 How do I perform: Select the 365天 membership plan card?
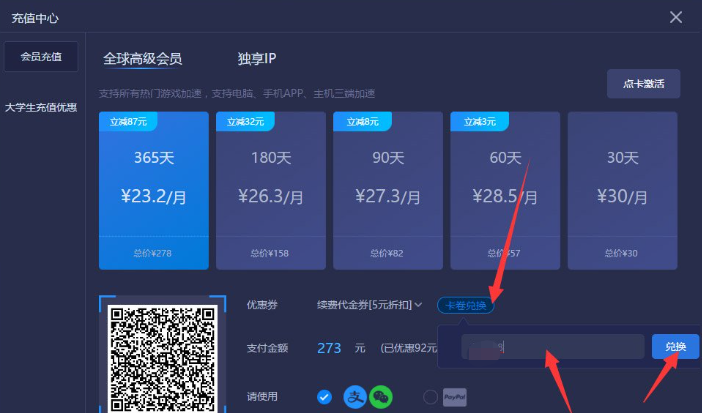tap(154, 190)
